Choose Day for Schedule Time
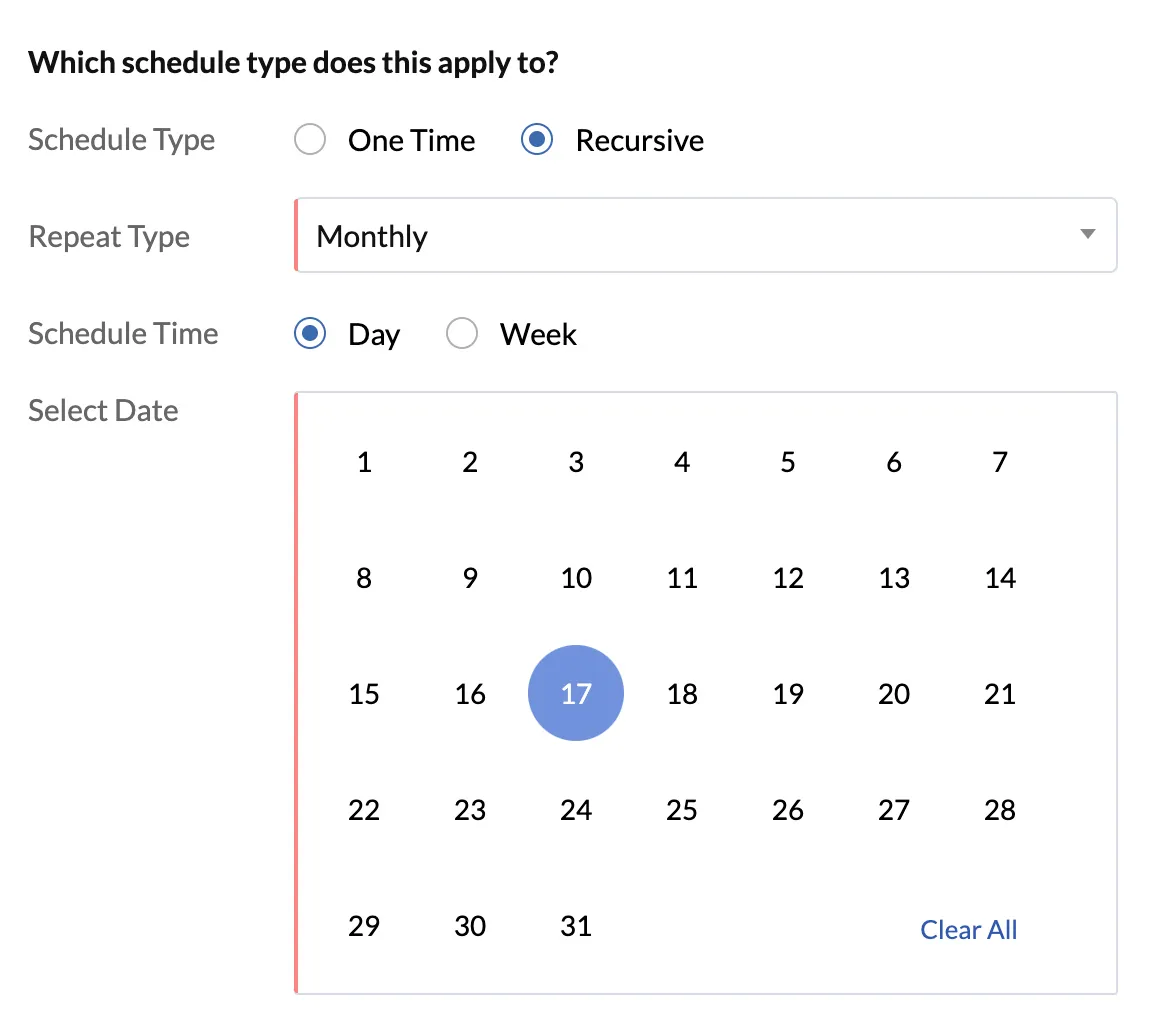1163x1028 pixels. (x=310, y=334)
